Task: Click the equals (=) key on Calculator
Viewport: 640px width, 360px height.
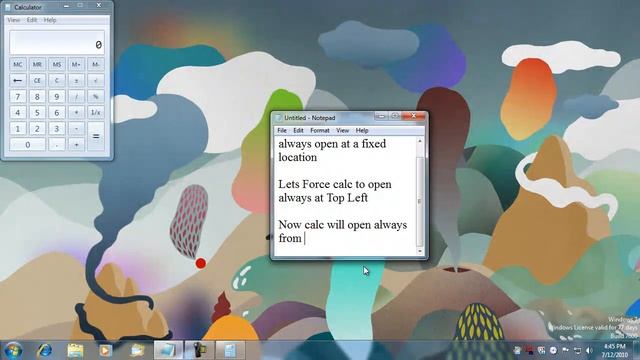Action: point(96,136)
